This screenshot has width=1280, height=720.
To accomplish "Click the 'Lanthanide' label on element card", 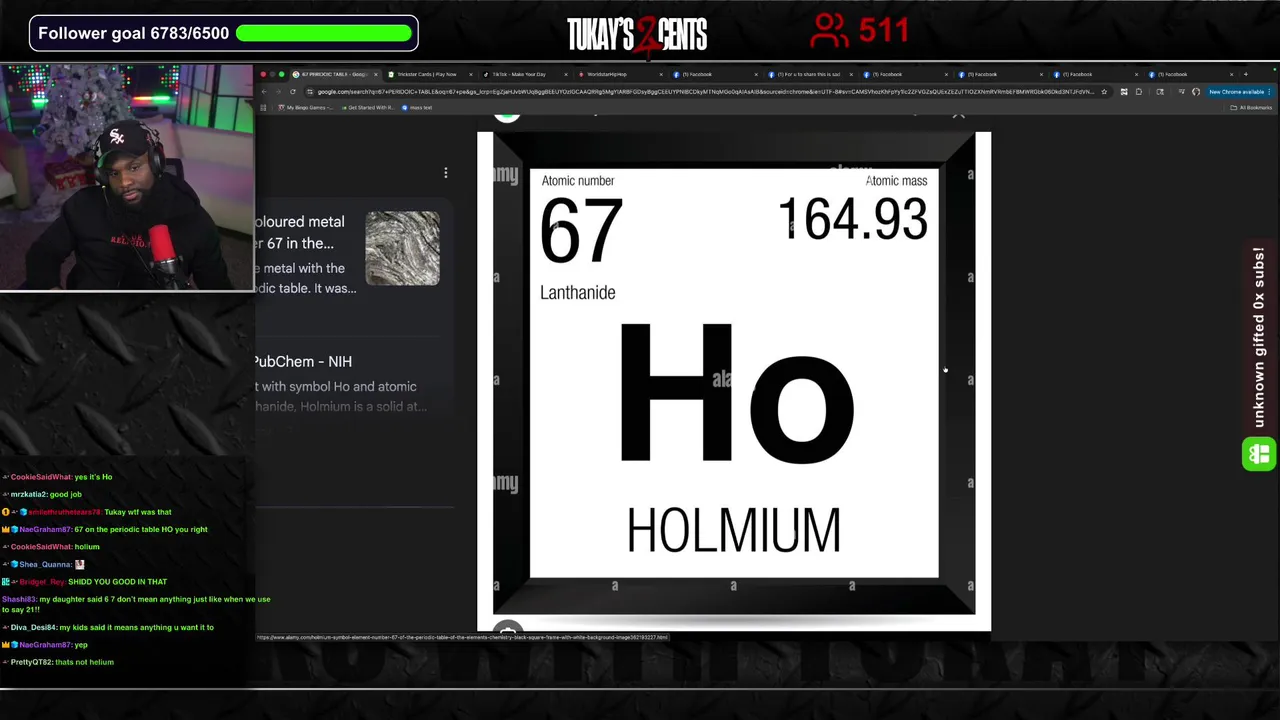I will click(578, 293).
